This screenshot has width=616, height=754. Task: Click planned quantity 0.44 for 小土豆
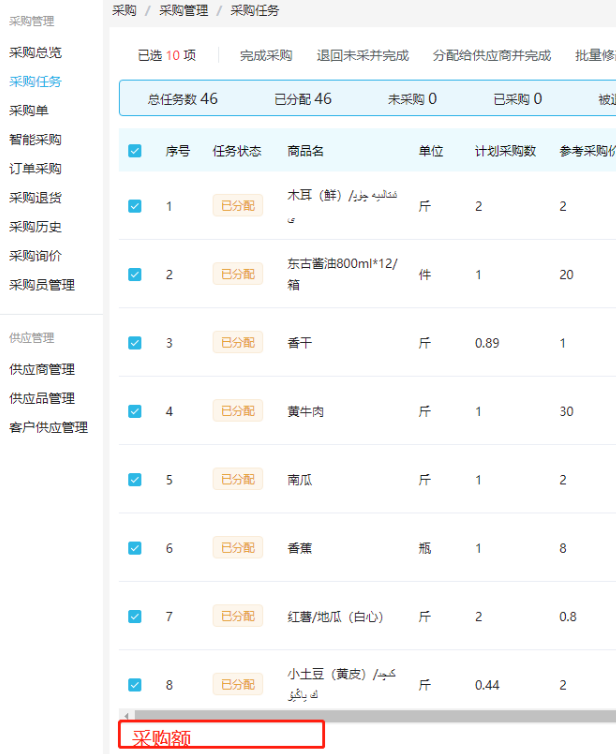coord(487,685)
